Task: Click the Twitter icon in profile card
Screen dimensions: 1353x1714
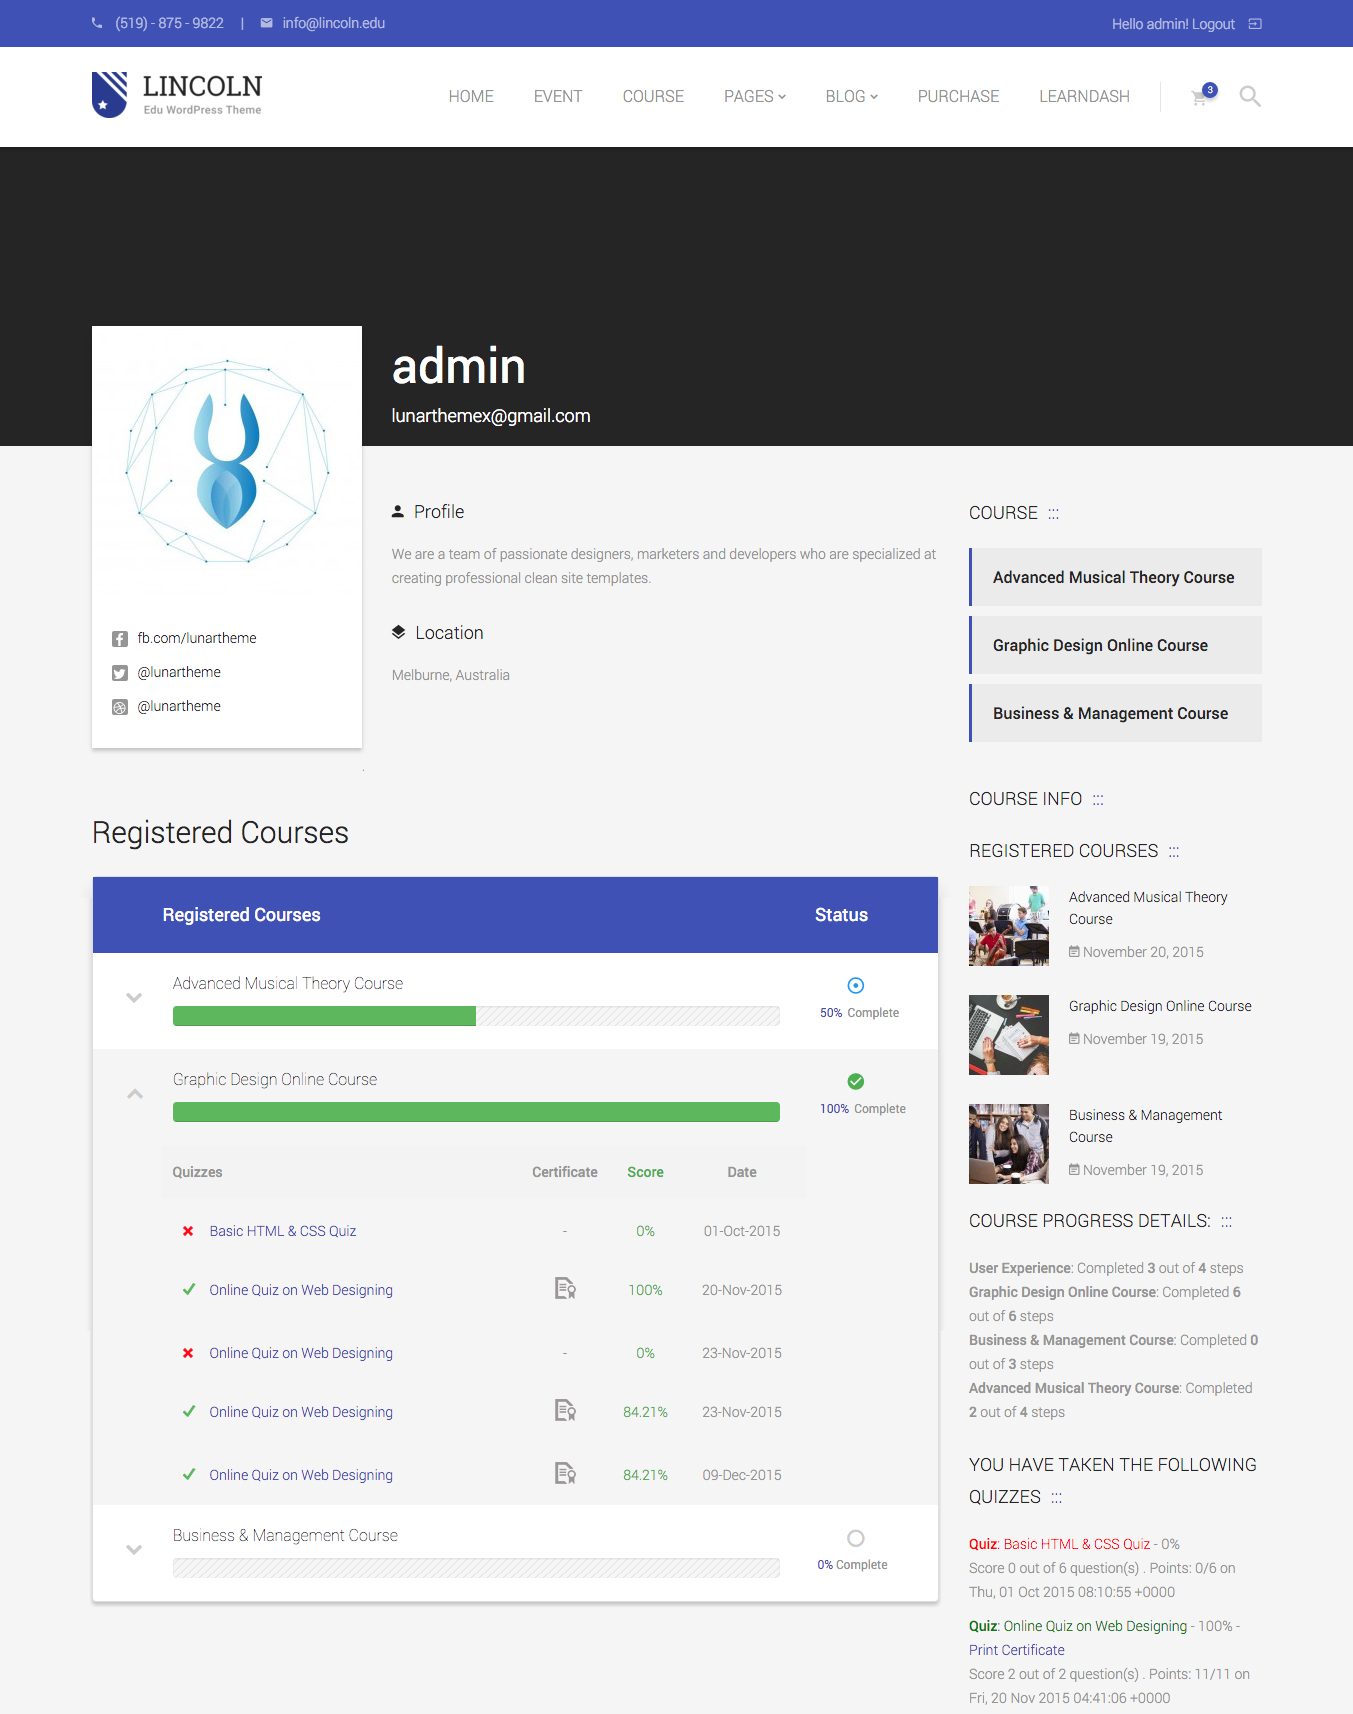Action: pos(120,673)
